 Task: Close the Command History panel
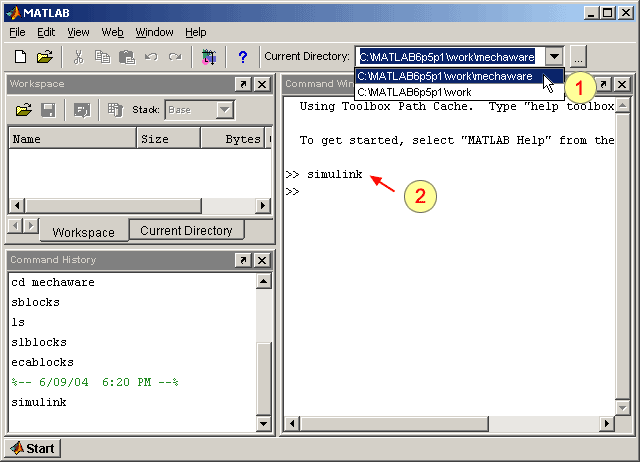coord(262,260)
